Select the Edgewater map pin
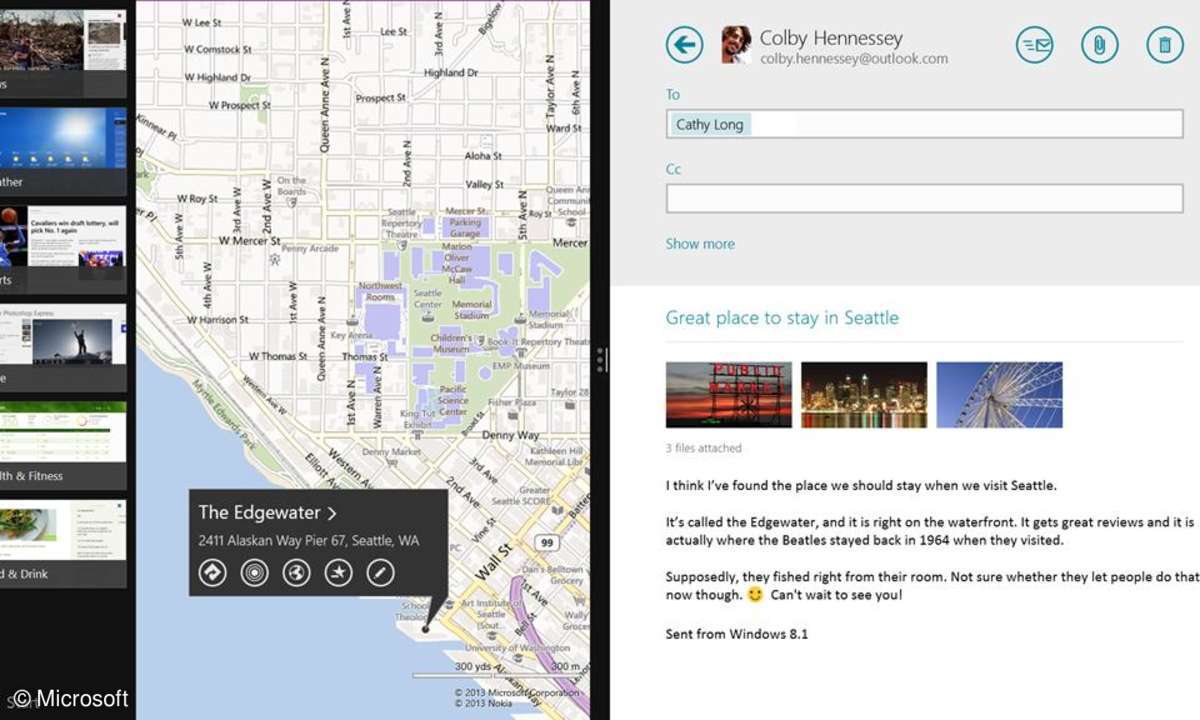 click(x=426, y=628)
